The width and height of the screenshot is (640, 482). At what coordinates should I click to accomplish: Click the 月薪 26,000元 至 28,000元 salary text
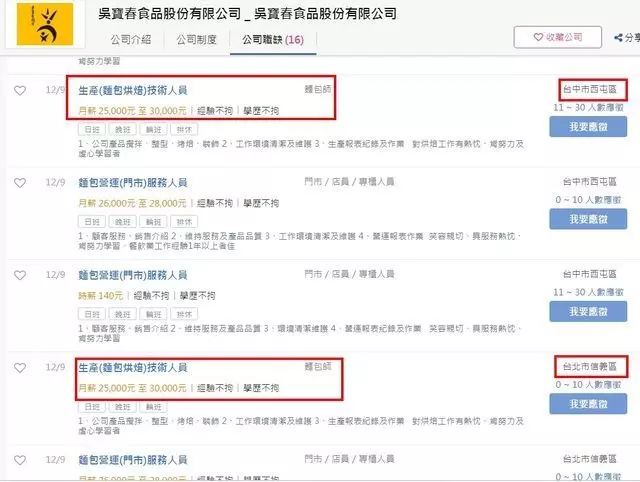[132, 203]
